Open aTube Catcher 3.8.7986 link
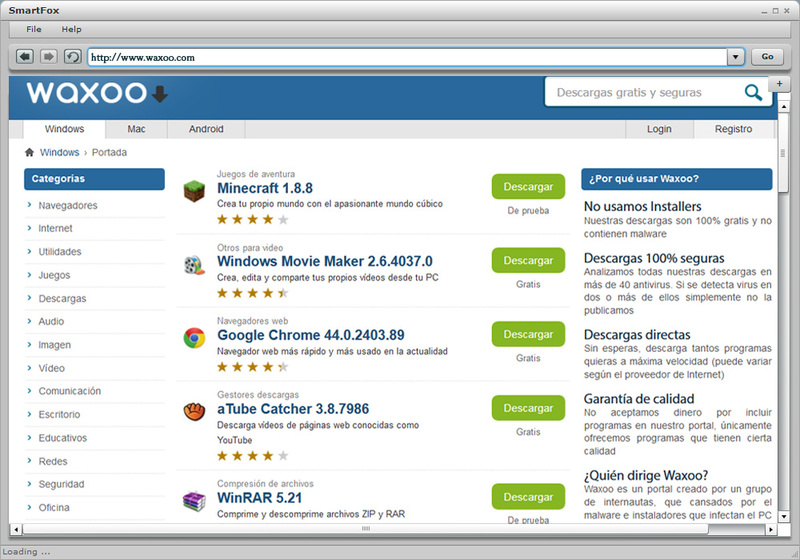 pos(293,409)
